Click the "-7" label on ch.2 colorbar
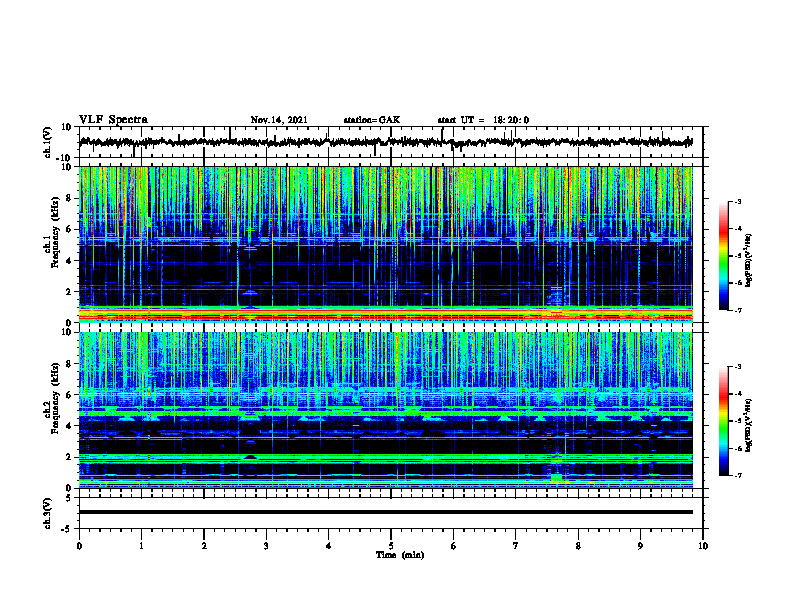The height and width of the screenshot is (612, 792). pos(738,476)
